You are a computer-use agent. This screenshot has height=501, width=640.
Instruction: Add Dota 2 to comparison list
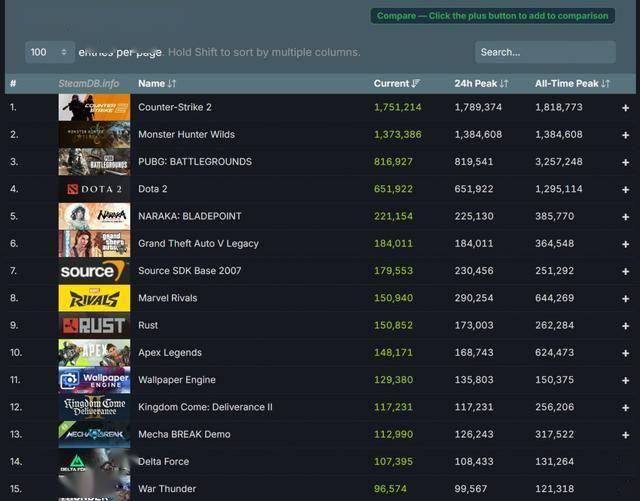coord(625,189)
